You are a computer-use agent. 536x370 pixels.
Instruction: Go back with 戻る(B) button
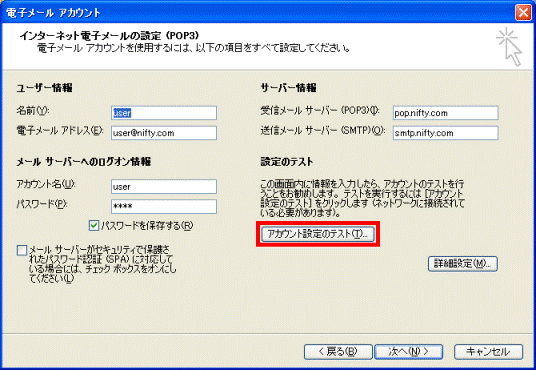(338, 352)
